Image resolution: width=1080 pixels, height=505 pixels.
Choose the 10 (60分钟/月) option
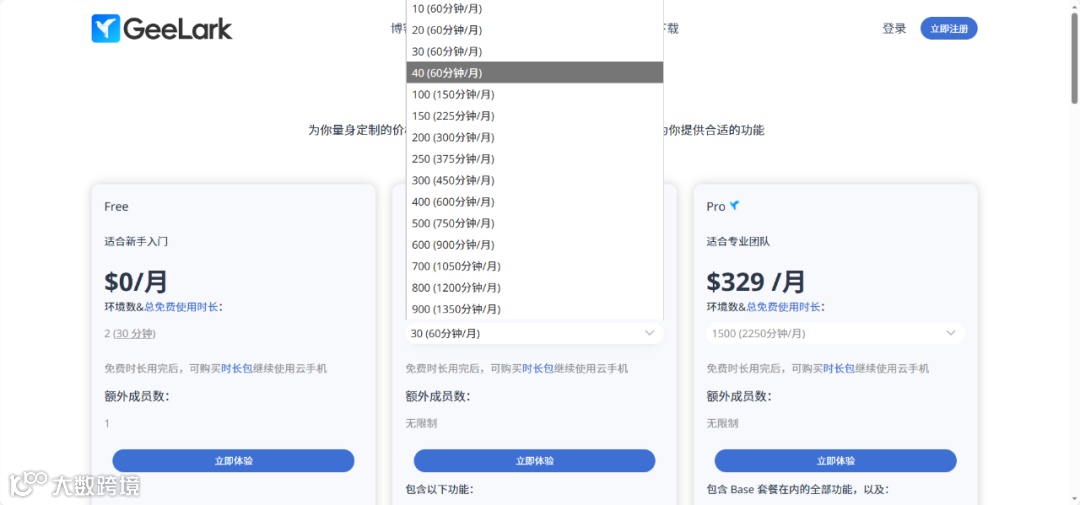(534, 8)
